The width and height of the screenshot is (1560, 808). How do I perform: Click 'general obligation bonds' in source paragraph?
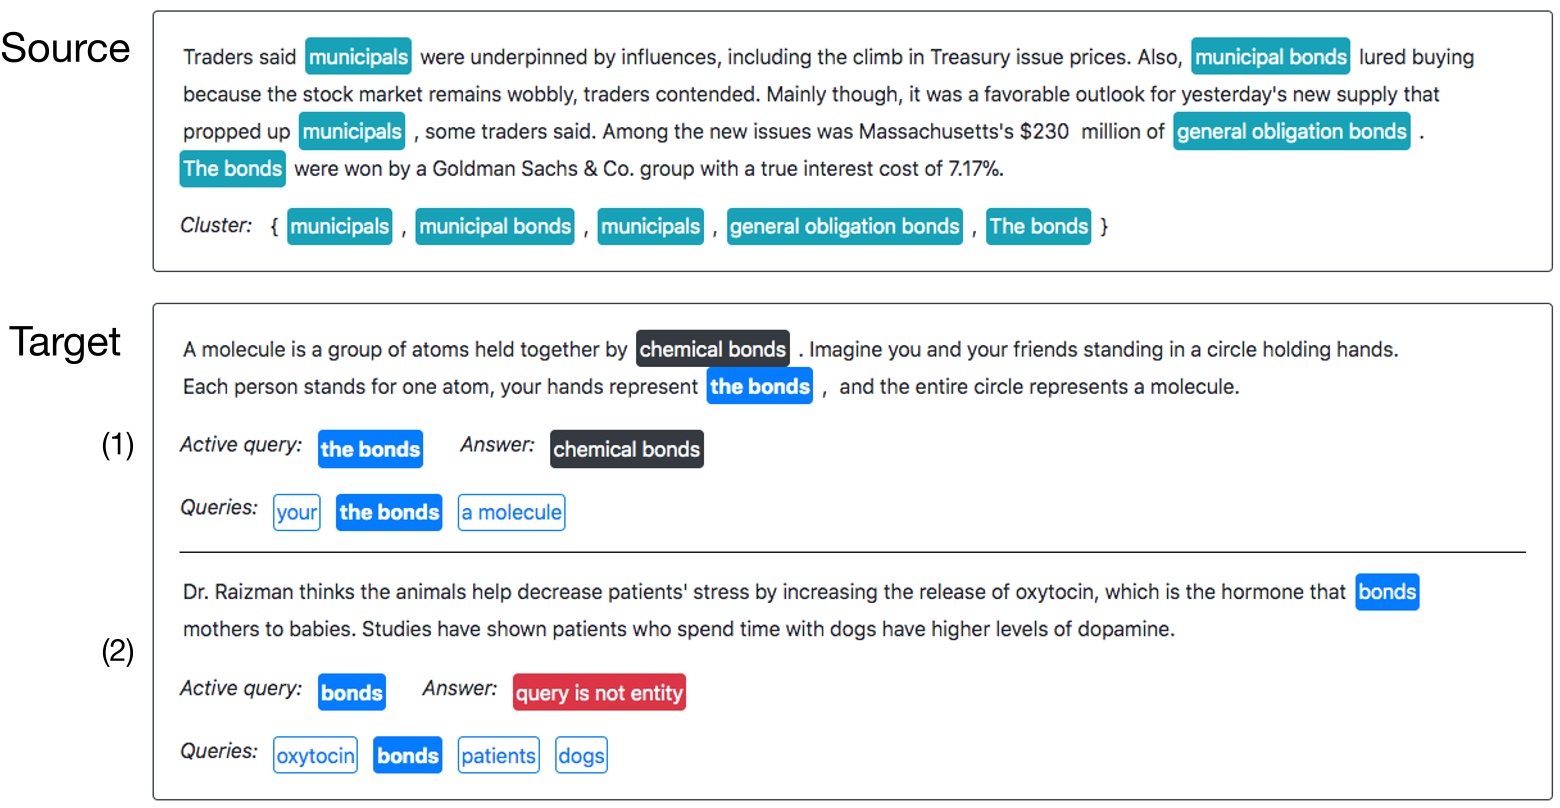pos(1291,132)
